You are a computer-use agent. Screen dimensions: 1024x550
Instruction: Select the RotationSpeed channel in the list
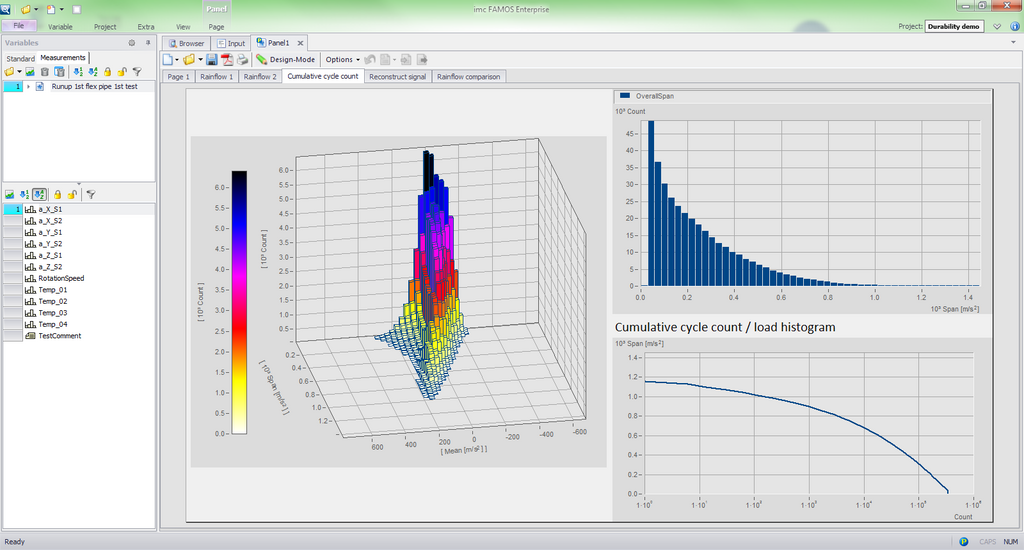tap(61, 278)
